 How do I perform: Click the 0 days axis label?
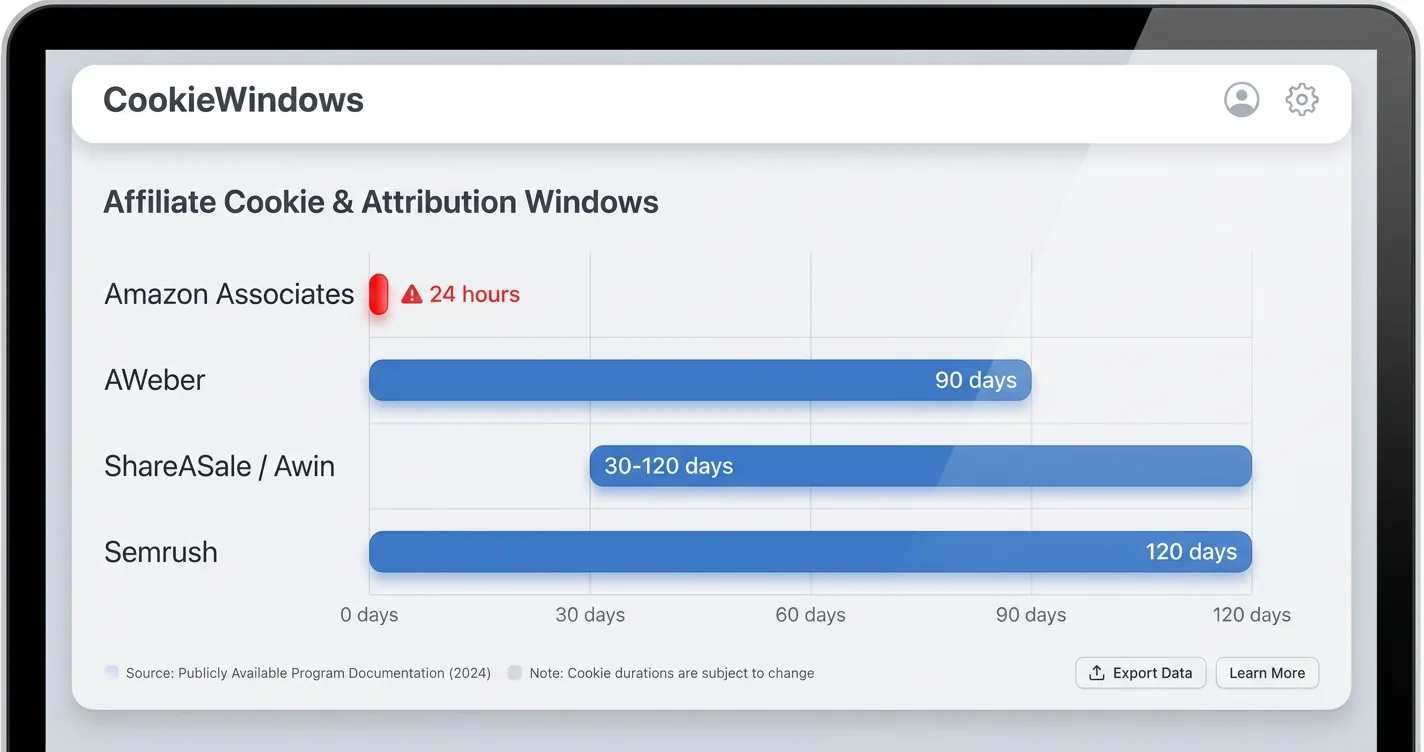[369, 615]
